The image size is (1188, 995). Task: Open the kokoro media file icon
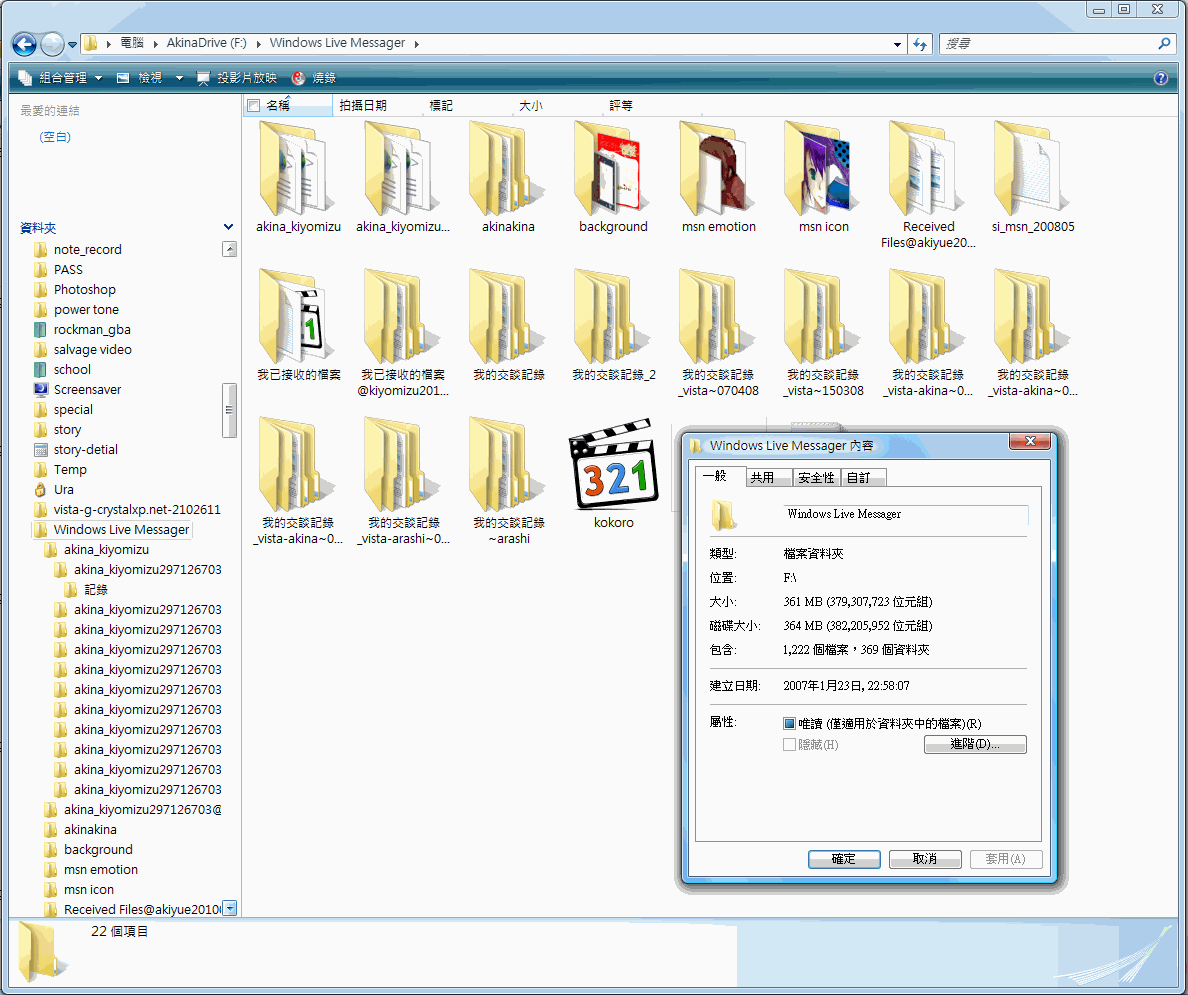(x=614, y=464)
